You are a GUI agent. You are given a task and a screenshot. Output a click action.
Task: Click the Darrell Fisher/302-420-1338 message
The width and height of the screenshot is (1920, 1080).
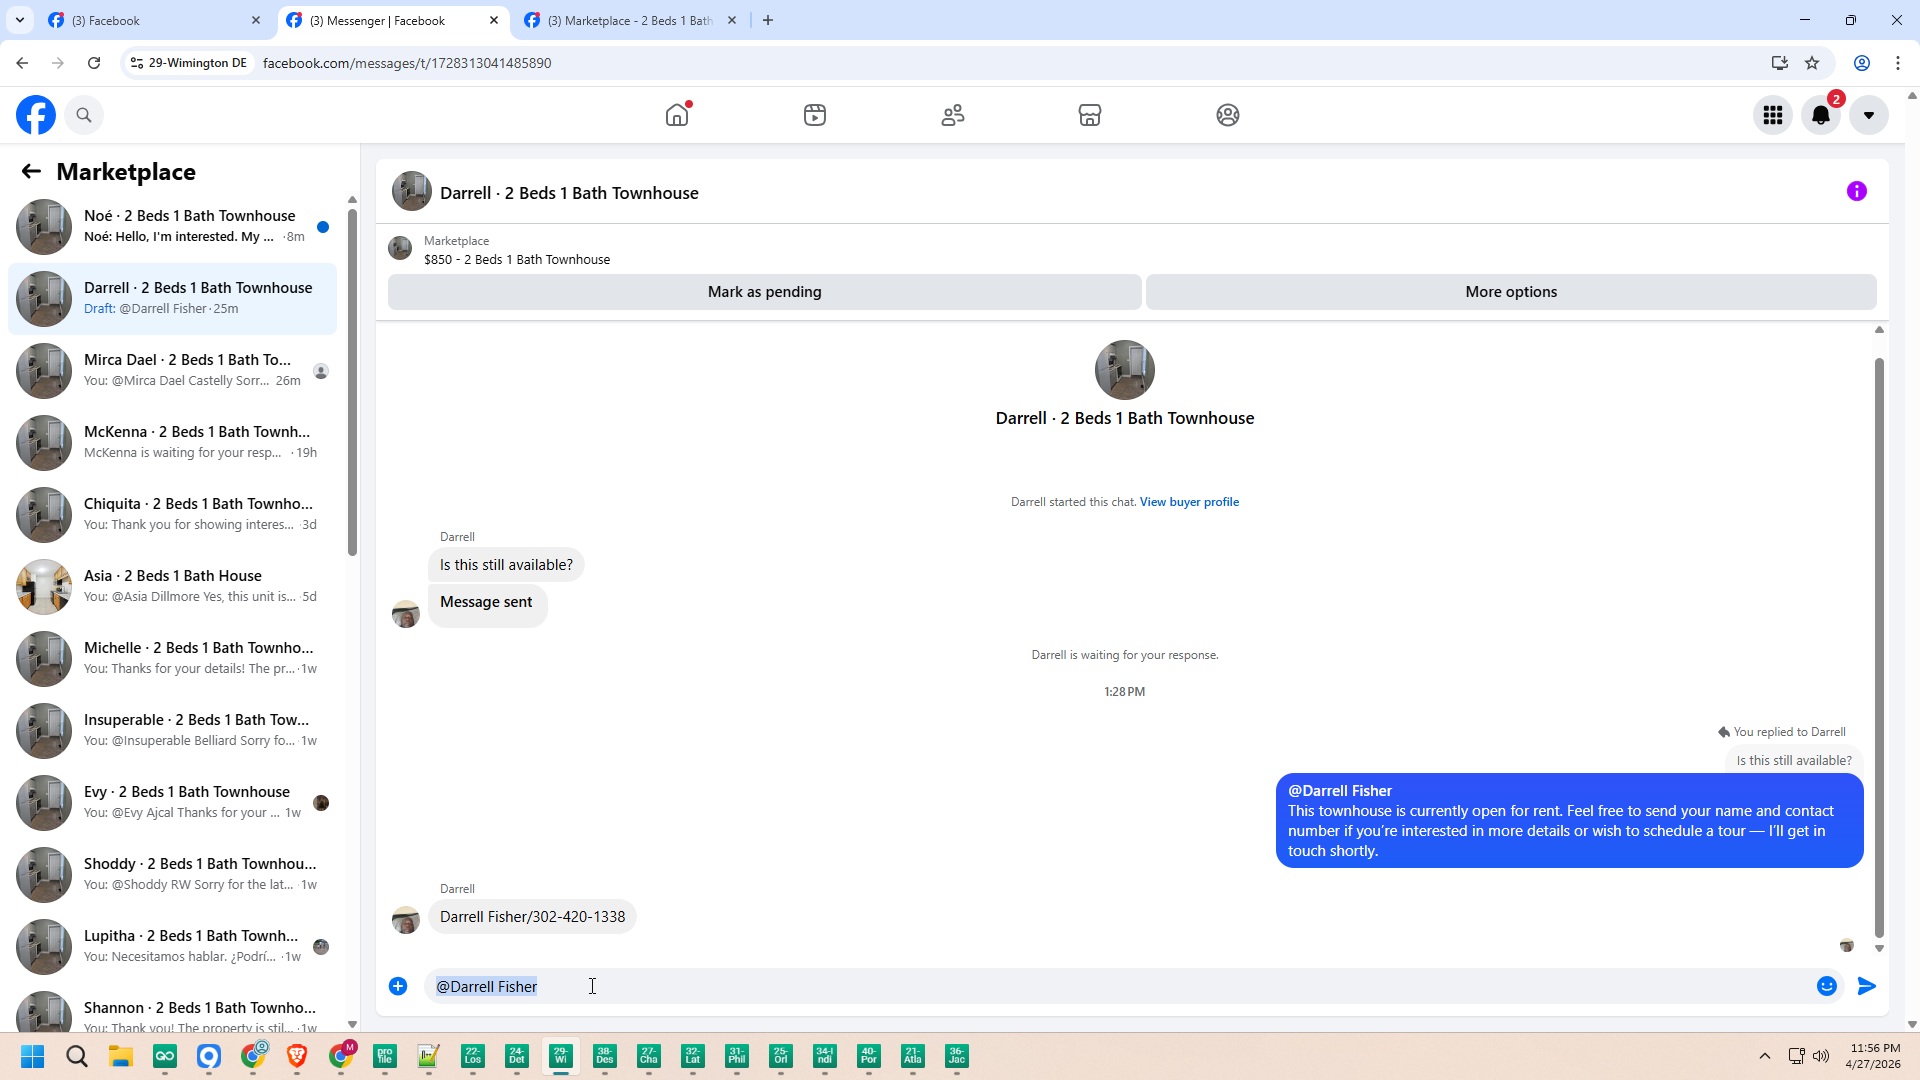point(532,917)
